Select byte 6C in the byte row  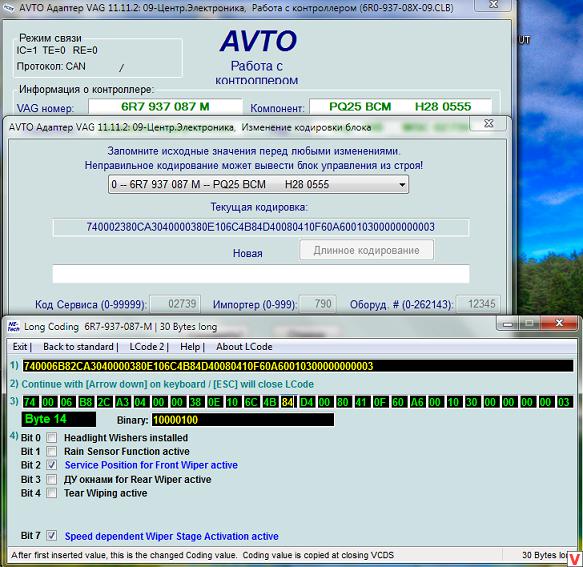[251, 402]
